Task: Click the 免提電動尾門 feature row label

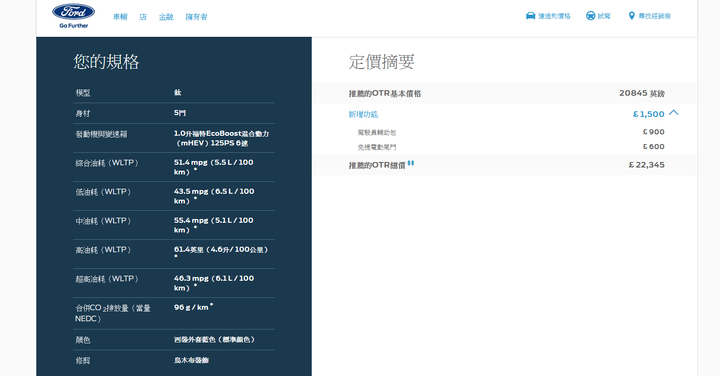Action: tap(377, 147)
